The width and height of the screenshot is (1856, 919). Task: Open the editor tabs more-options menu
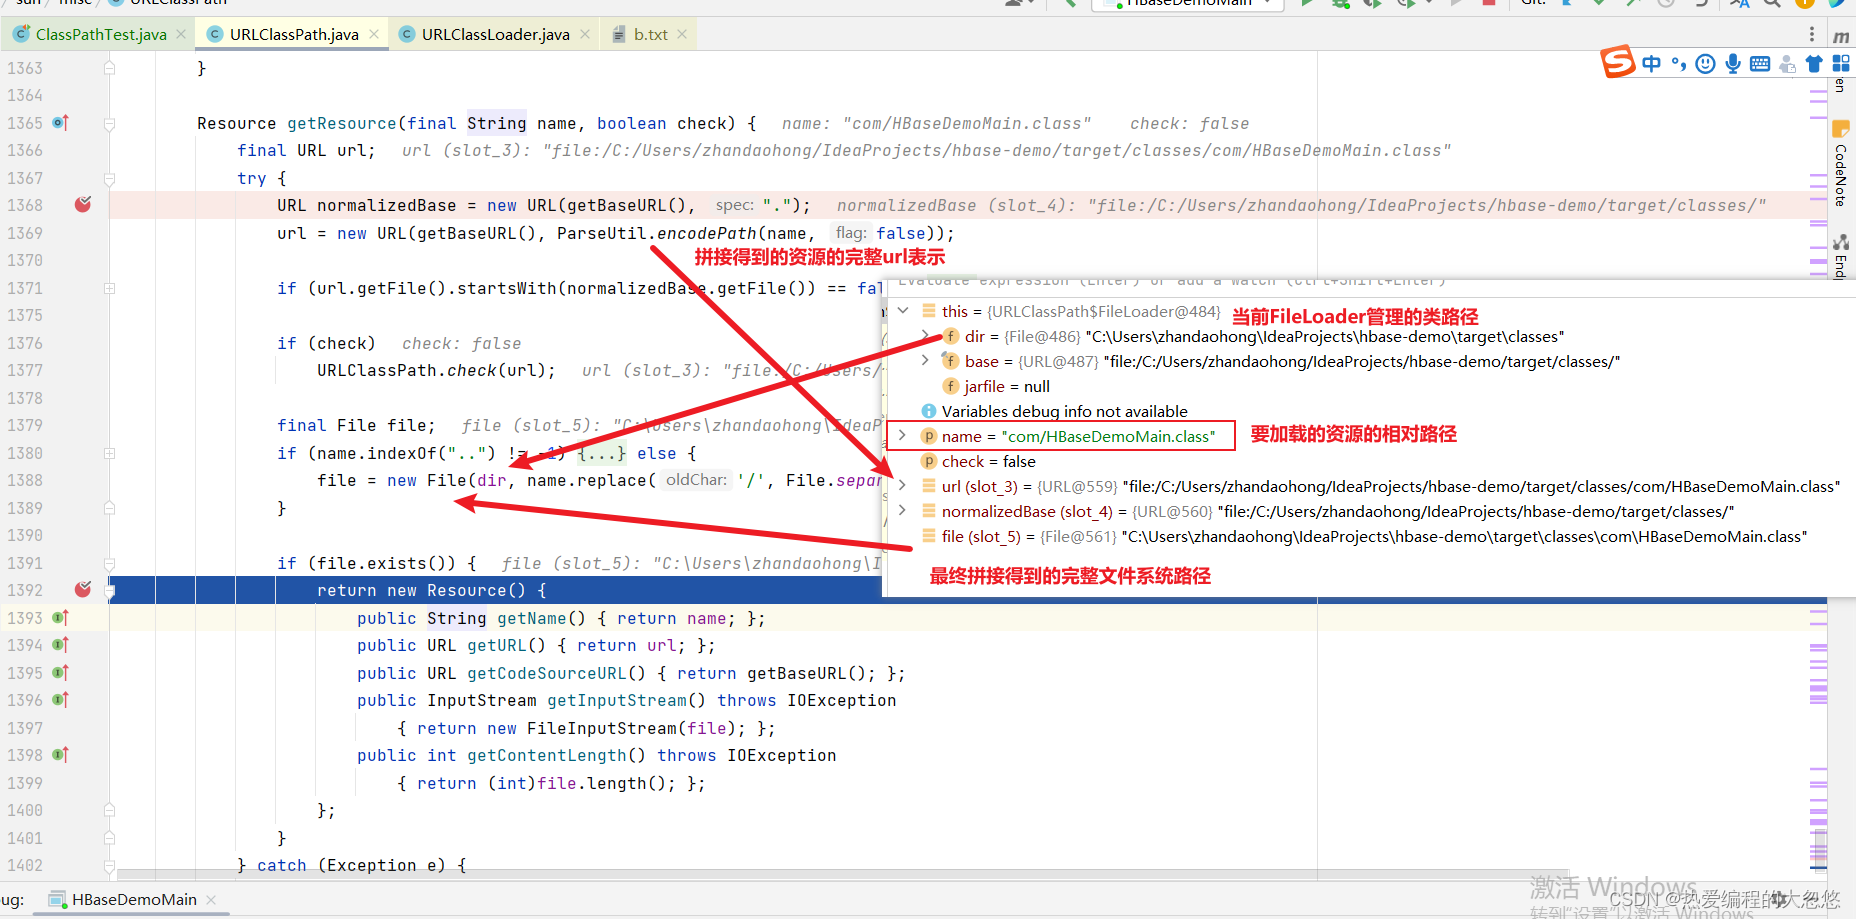(1812, 34)
